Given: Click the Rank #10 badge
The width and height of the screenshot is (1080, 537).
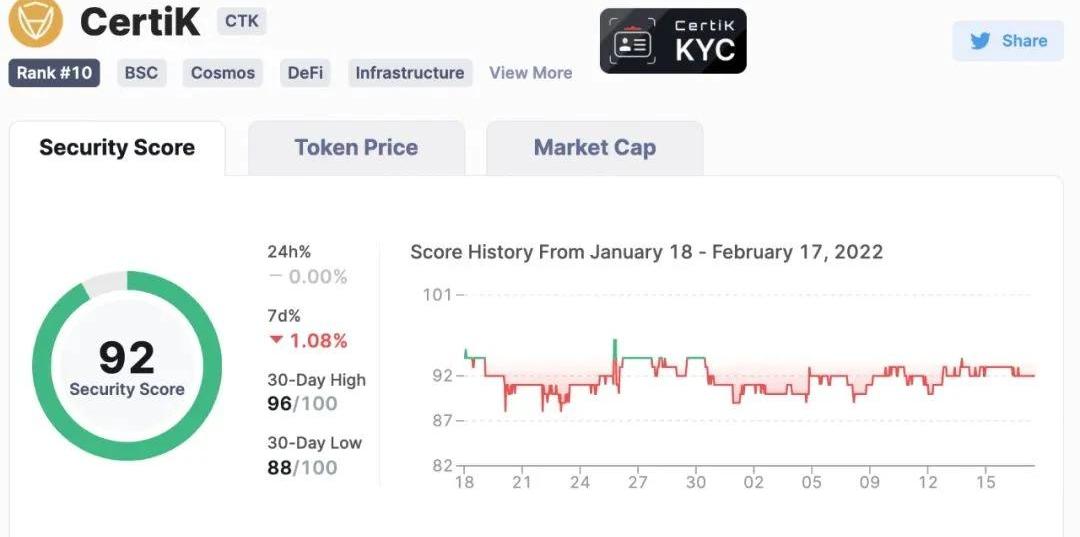Looking at the screenshot, I should click(54, 73).
